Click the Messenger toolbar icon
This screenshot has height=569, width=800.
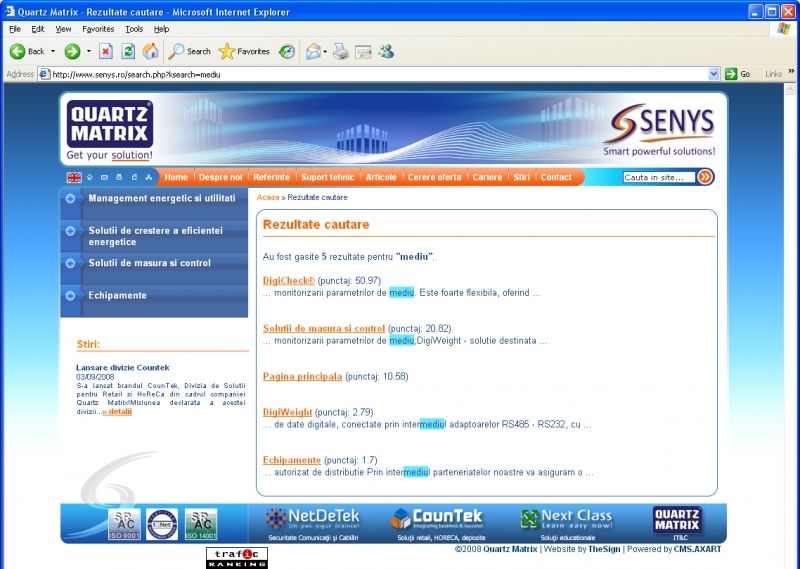pos(387,51)
